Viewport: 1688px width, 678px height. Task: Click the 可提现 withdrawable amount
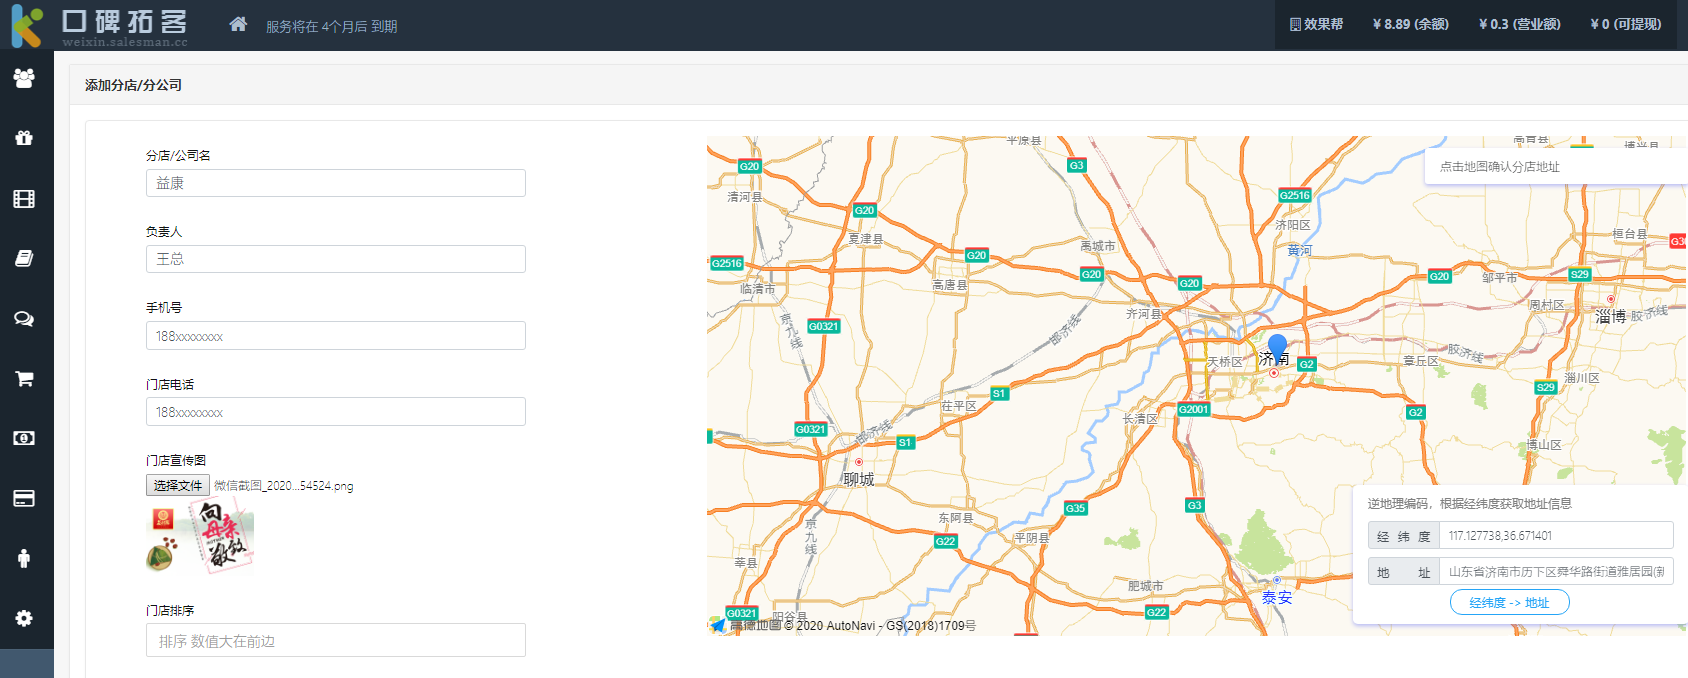pos(1625,24)
